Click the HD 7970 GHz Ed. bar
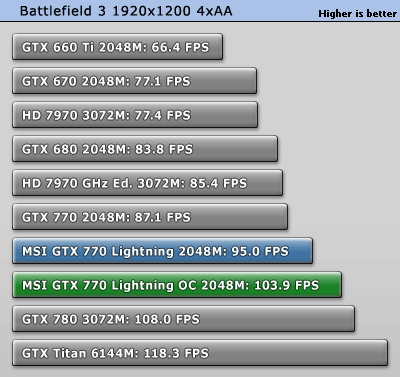This screenshot has width=400, height=377. pos(148,183)
